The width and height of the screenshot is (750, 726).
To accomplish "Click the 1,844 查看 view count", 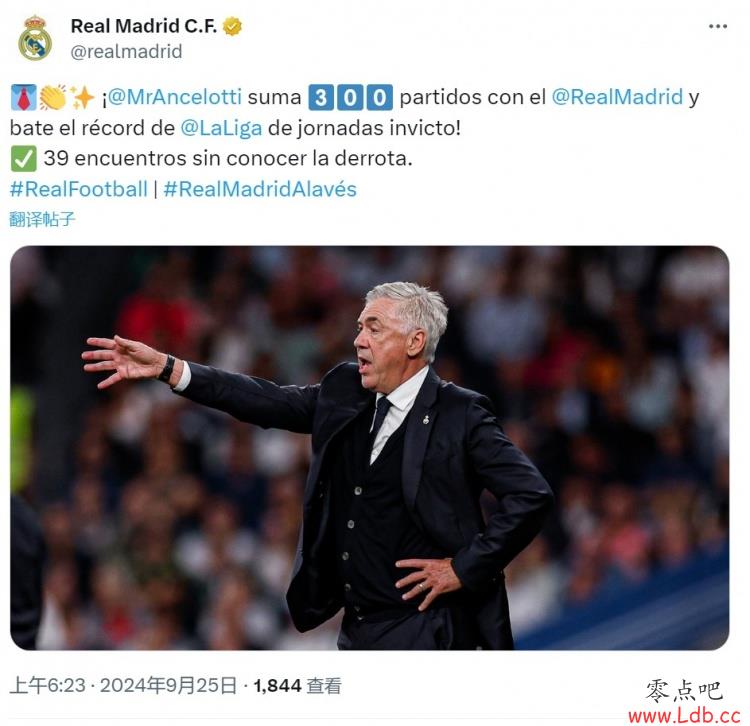I will coord(298,686).
